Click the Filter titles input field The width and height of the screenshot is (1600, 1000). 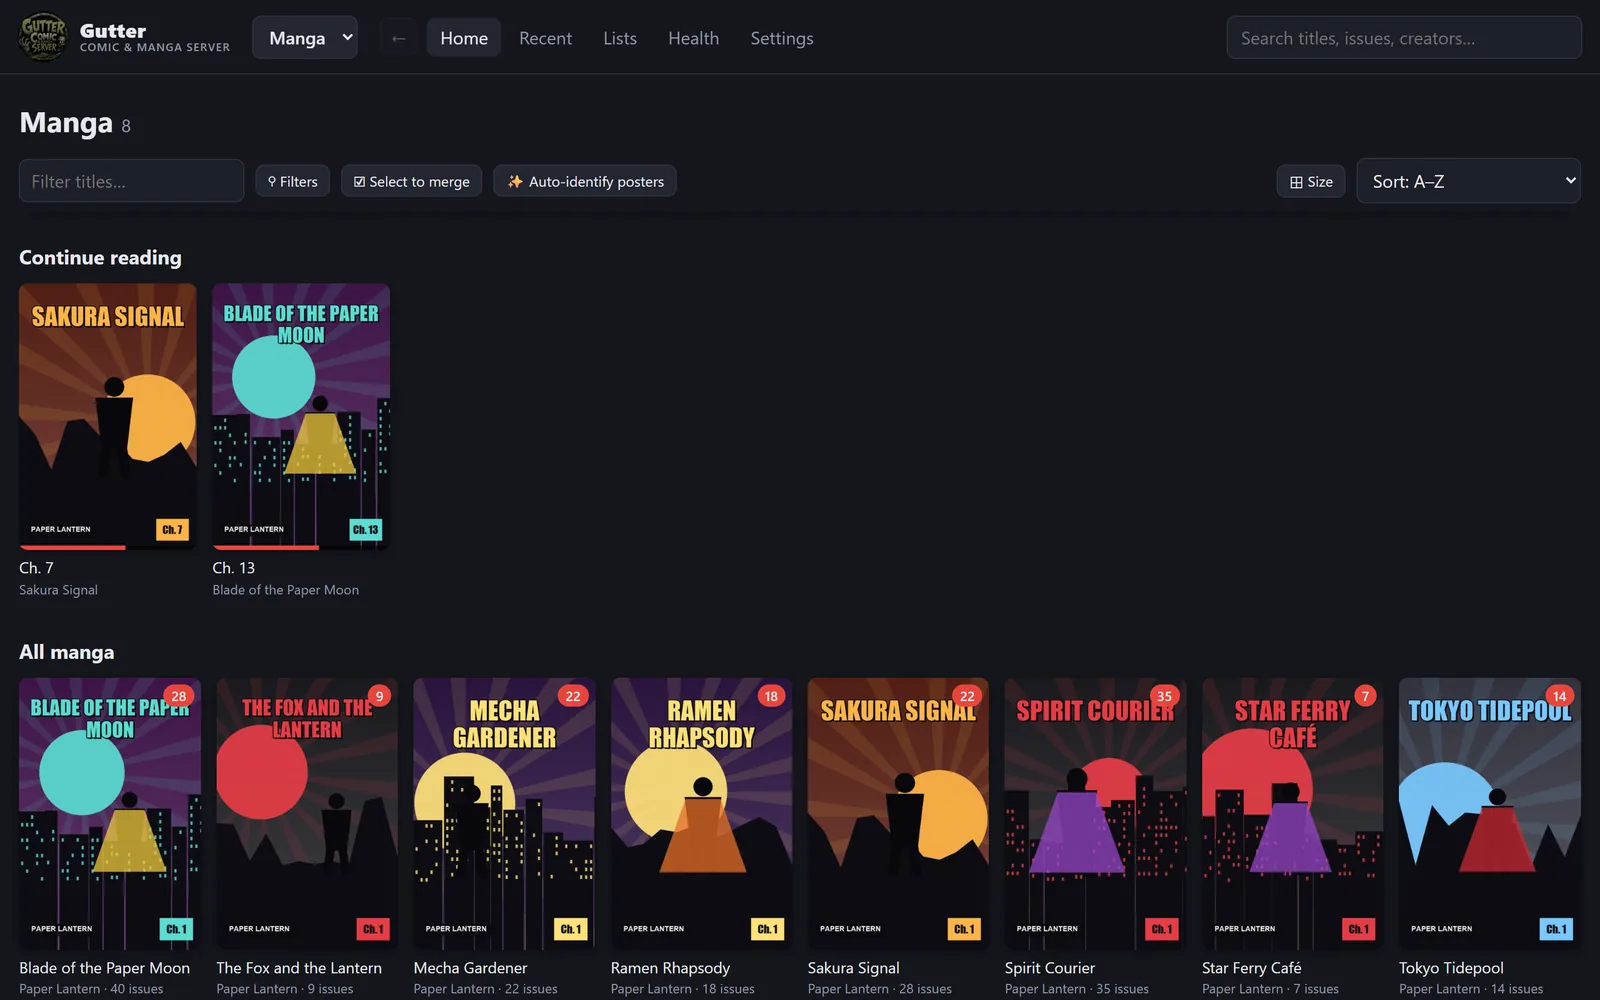pos(131,181)
